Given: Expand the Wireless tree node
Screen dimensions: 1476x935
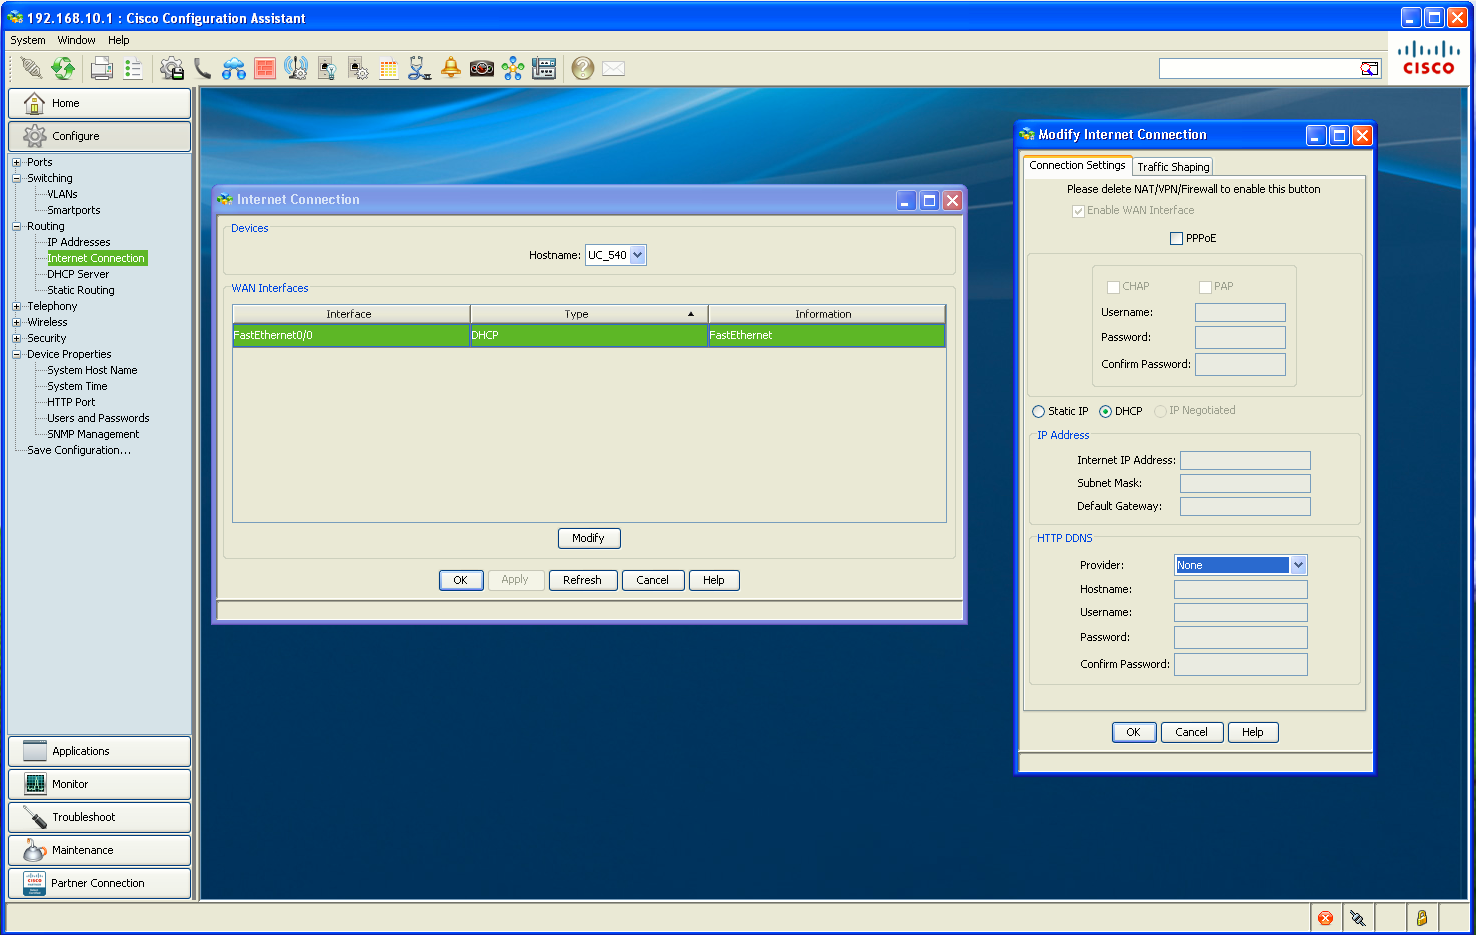Looking at the screenshot, I should point(16,322).
